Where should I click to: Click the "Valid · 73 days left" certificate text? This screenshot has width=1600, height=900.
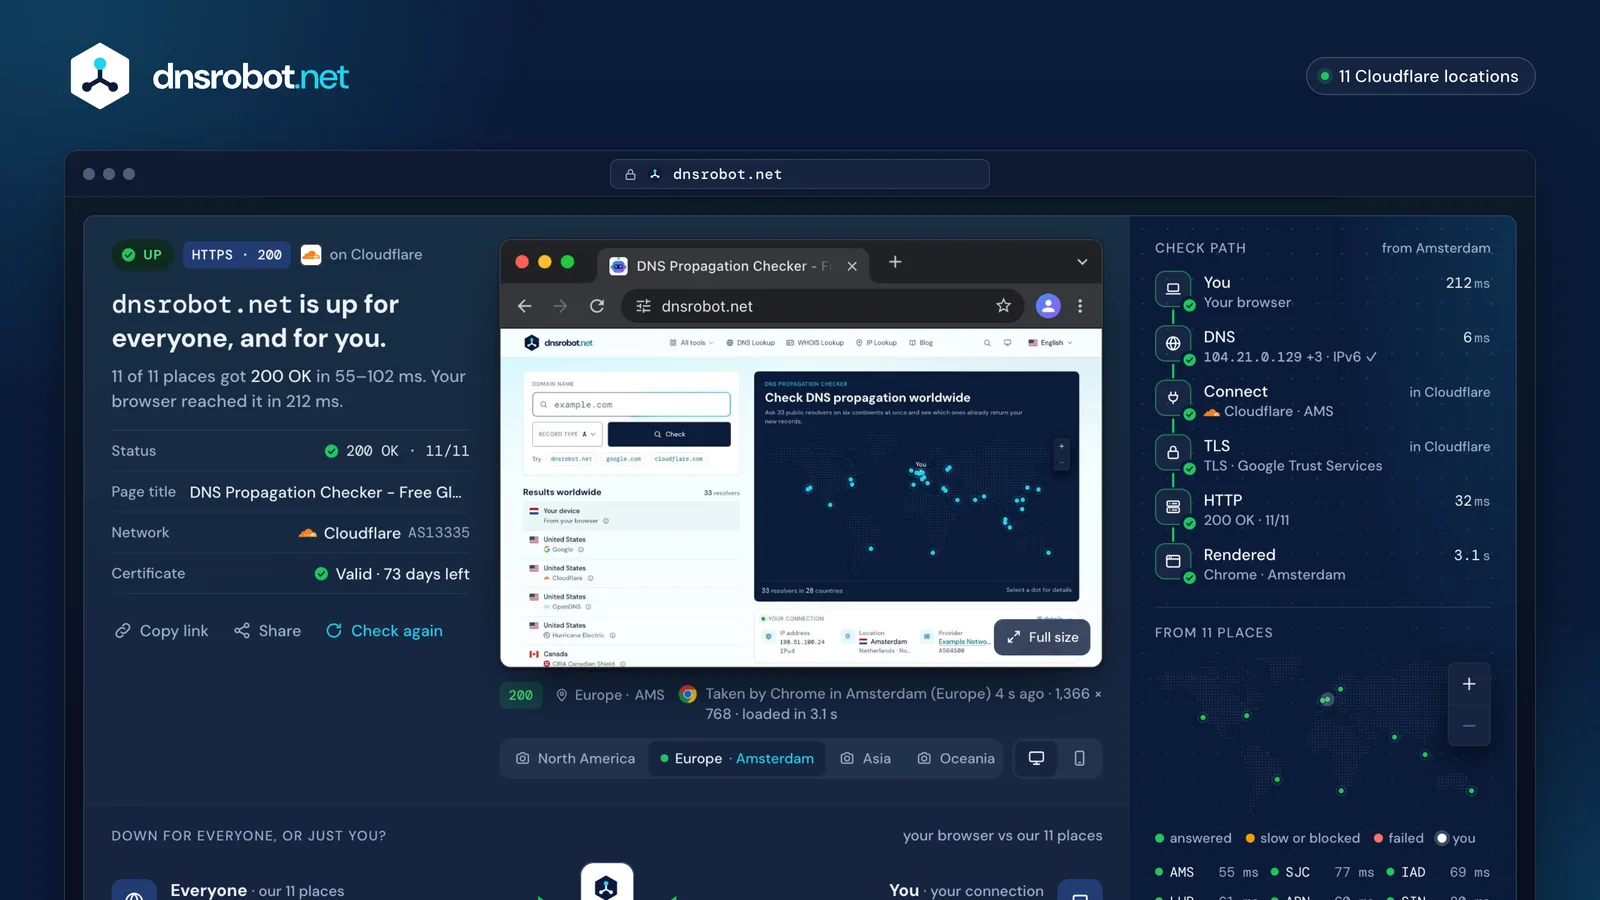point(402,574)
